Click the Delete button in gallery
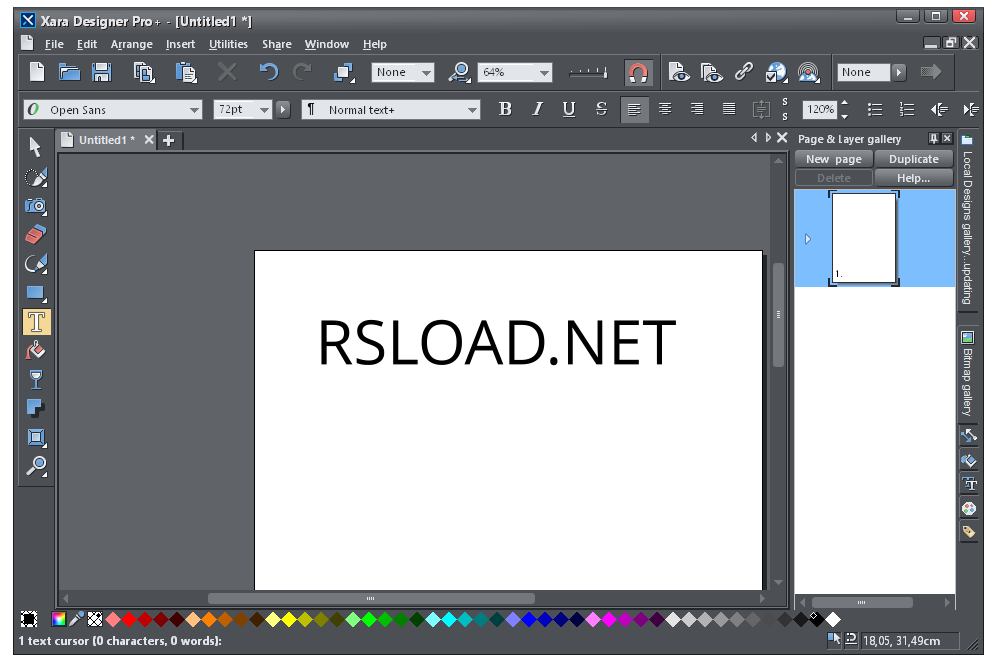The width and height of the screenshot is (992, 664). (x=833, y=178)
